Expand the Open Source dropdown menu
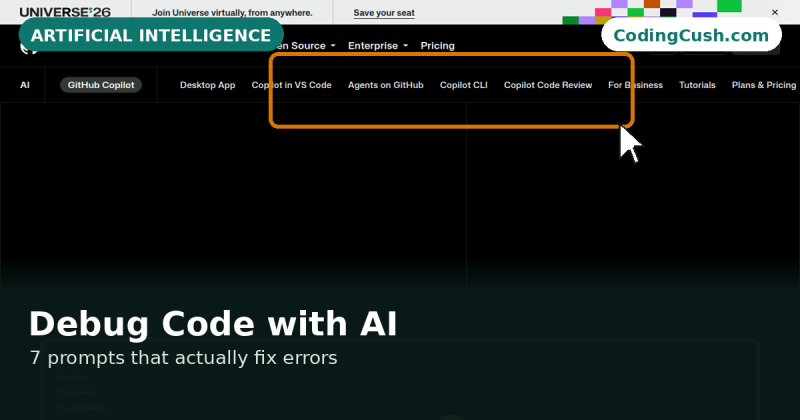 (306, 45)
